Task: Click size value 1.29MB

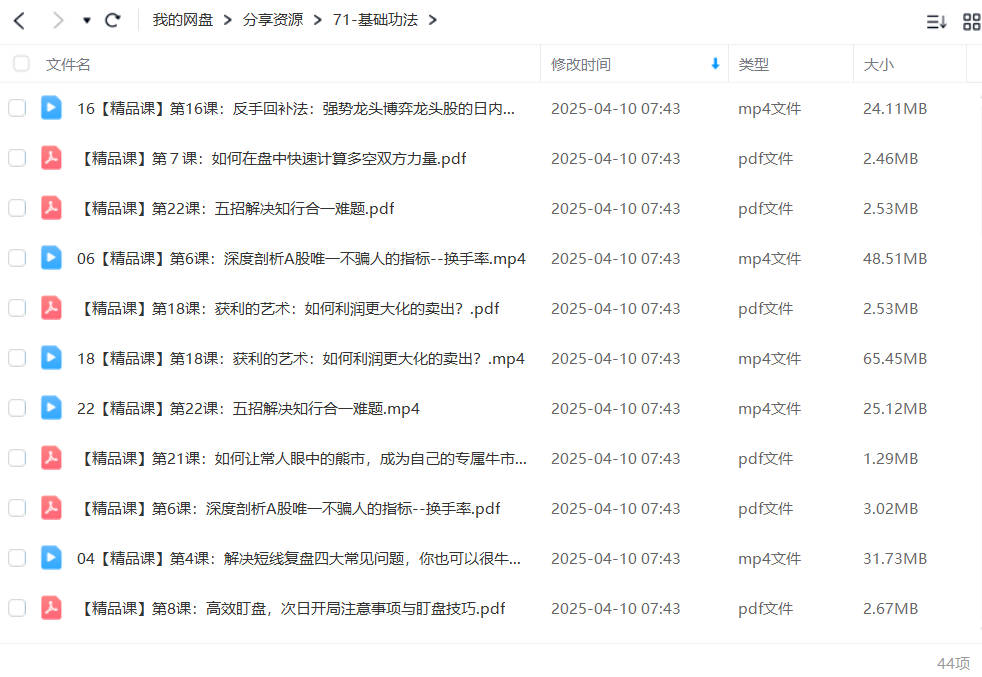Action: [891, 458]
